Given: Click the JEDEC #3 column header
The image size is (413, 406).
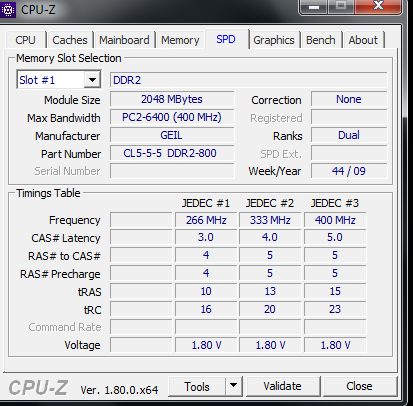Looking at the screenshot, I should (335, 203).
